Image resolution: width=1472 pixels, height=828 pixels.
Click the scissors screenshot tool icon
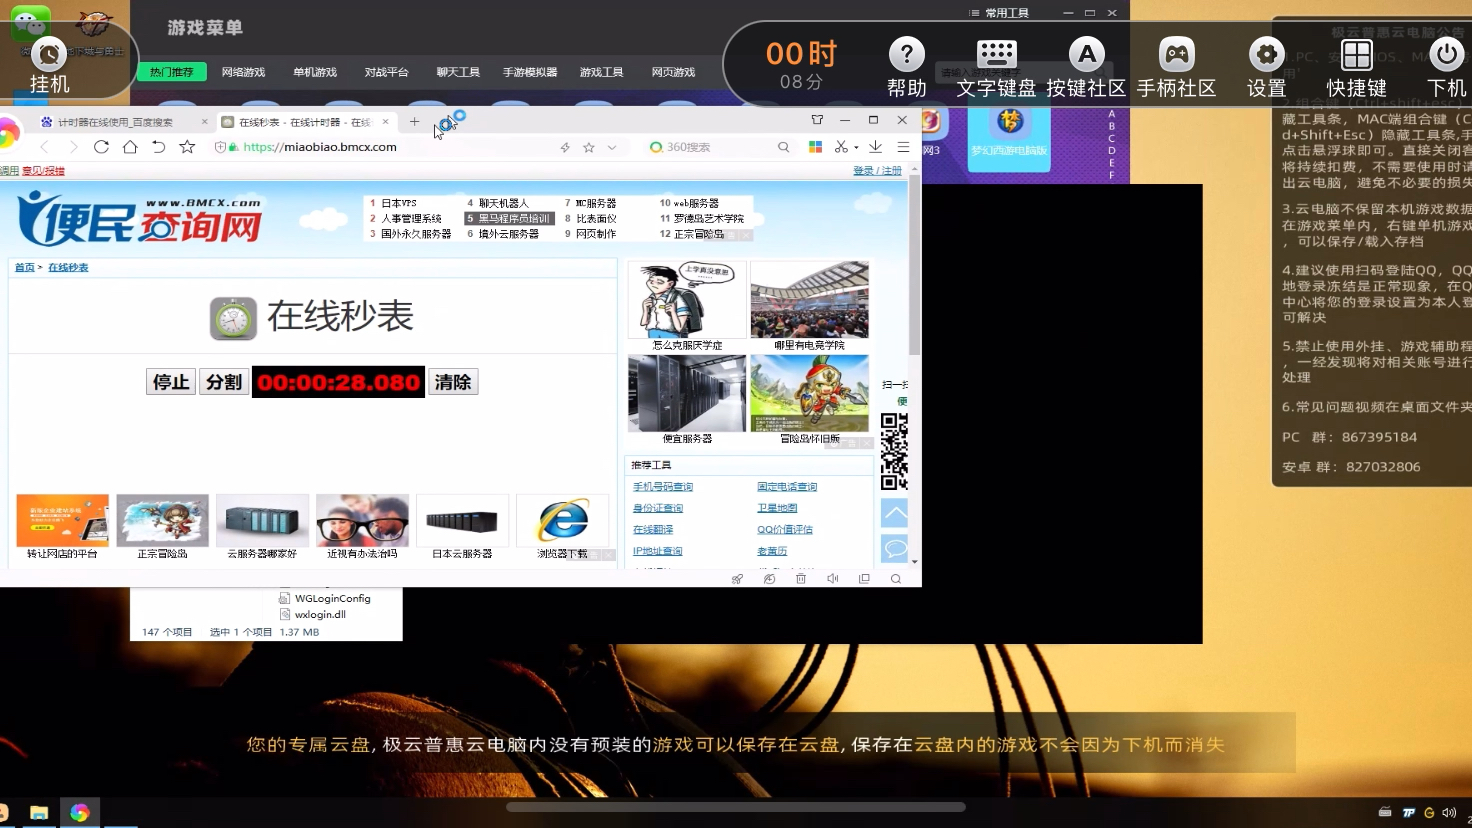click(x=841, y=147)
